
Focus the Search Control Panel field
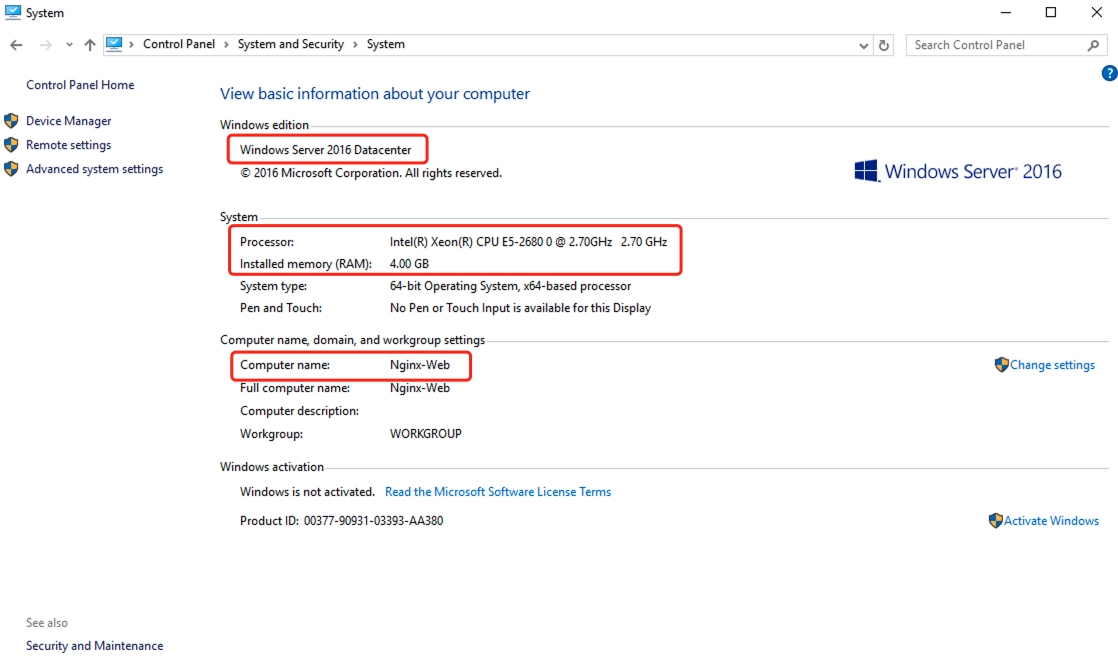(998, 45)
